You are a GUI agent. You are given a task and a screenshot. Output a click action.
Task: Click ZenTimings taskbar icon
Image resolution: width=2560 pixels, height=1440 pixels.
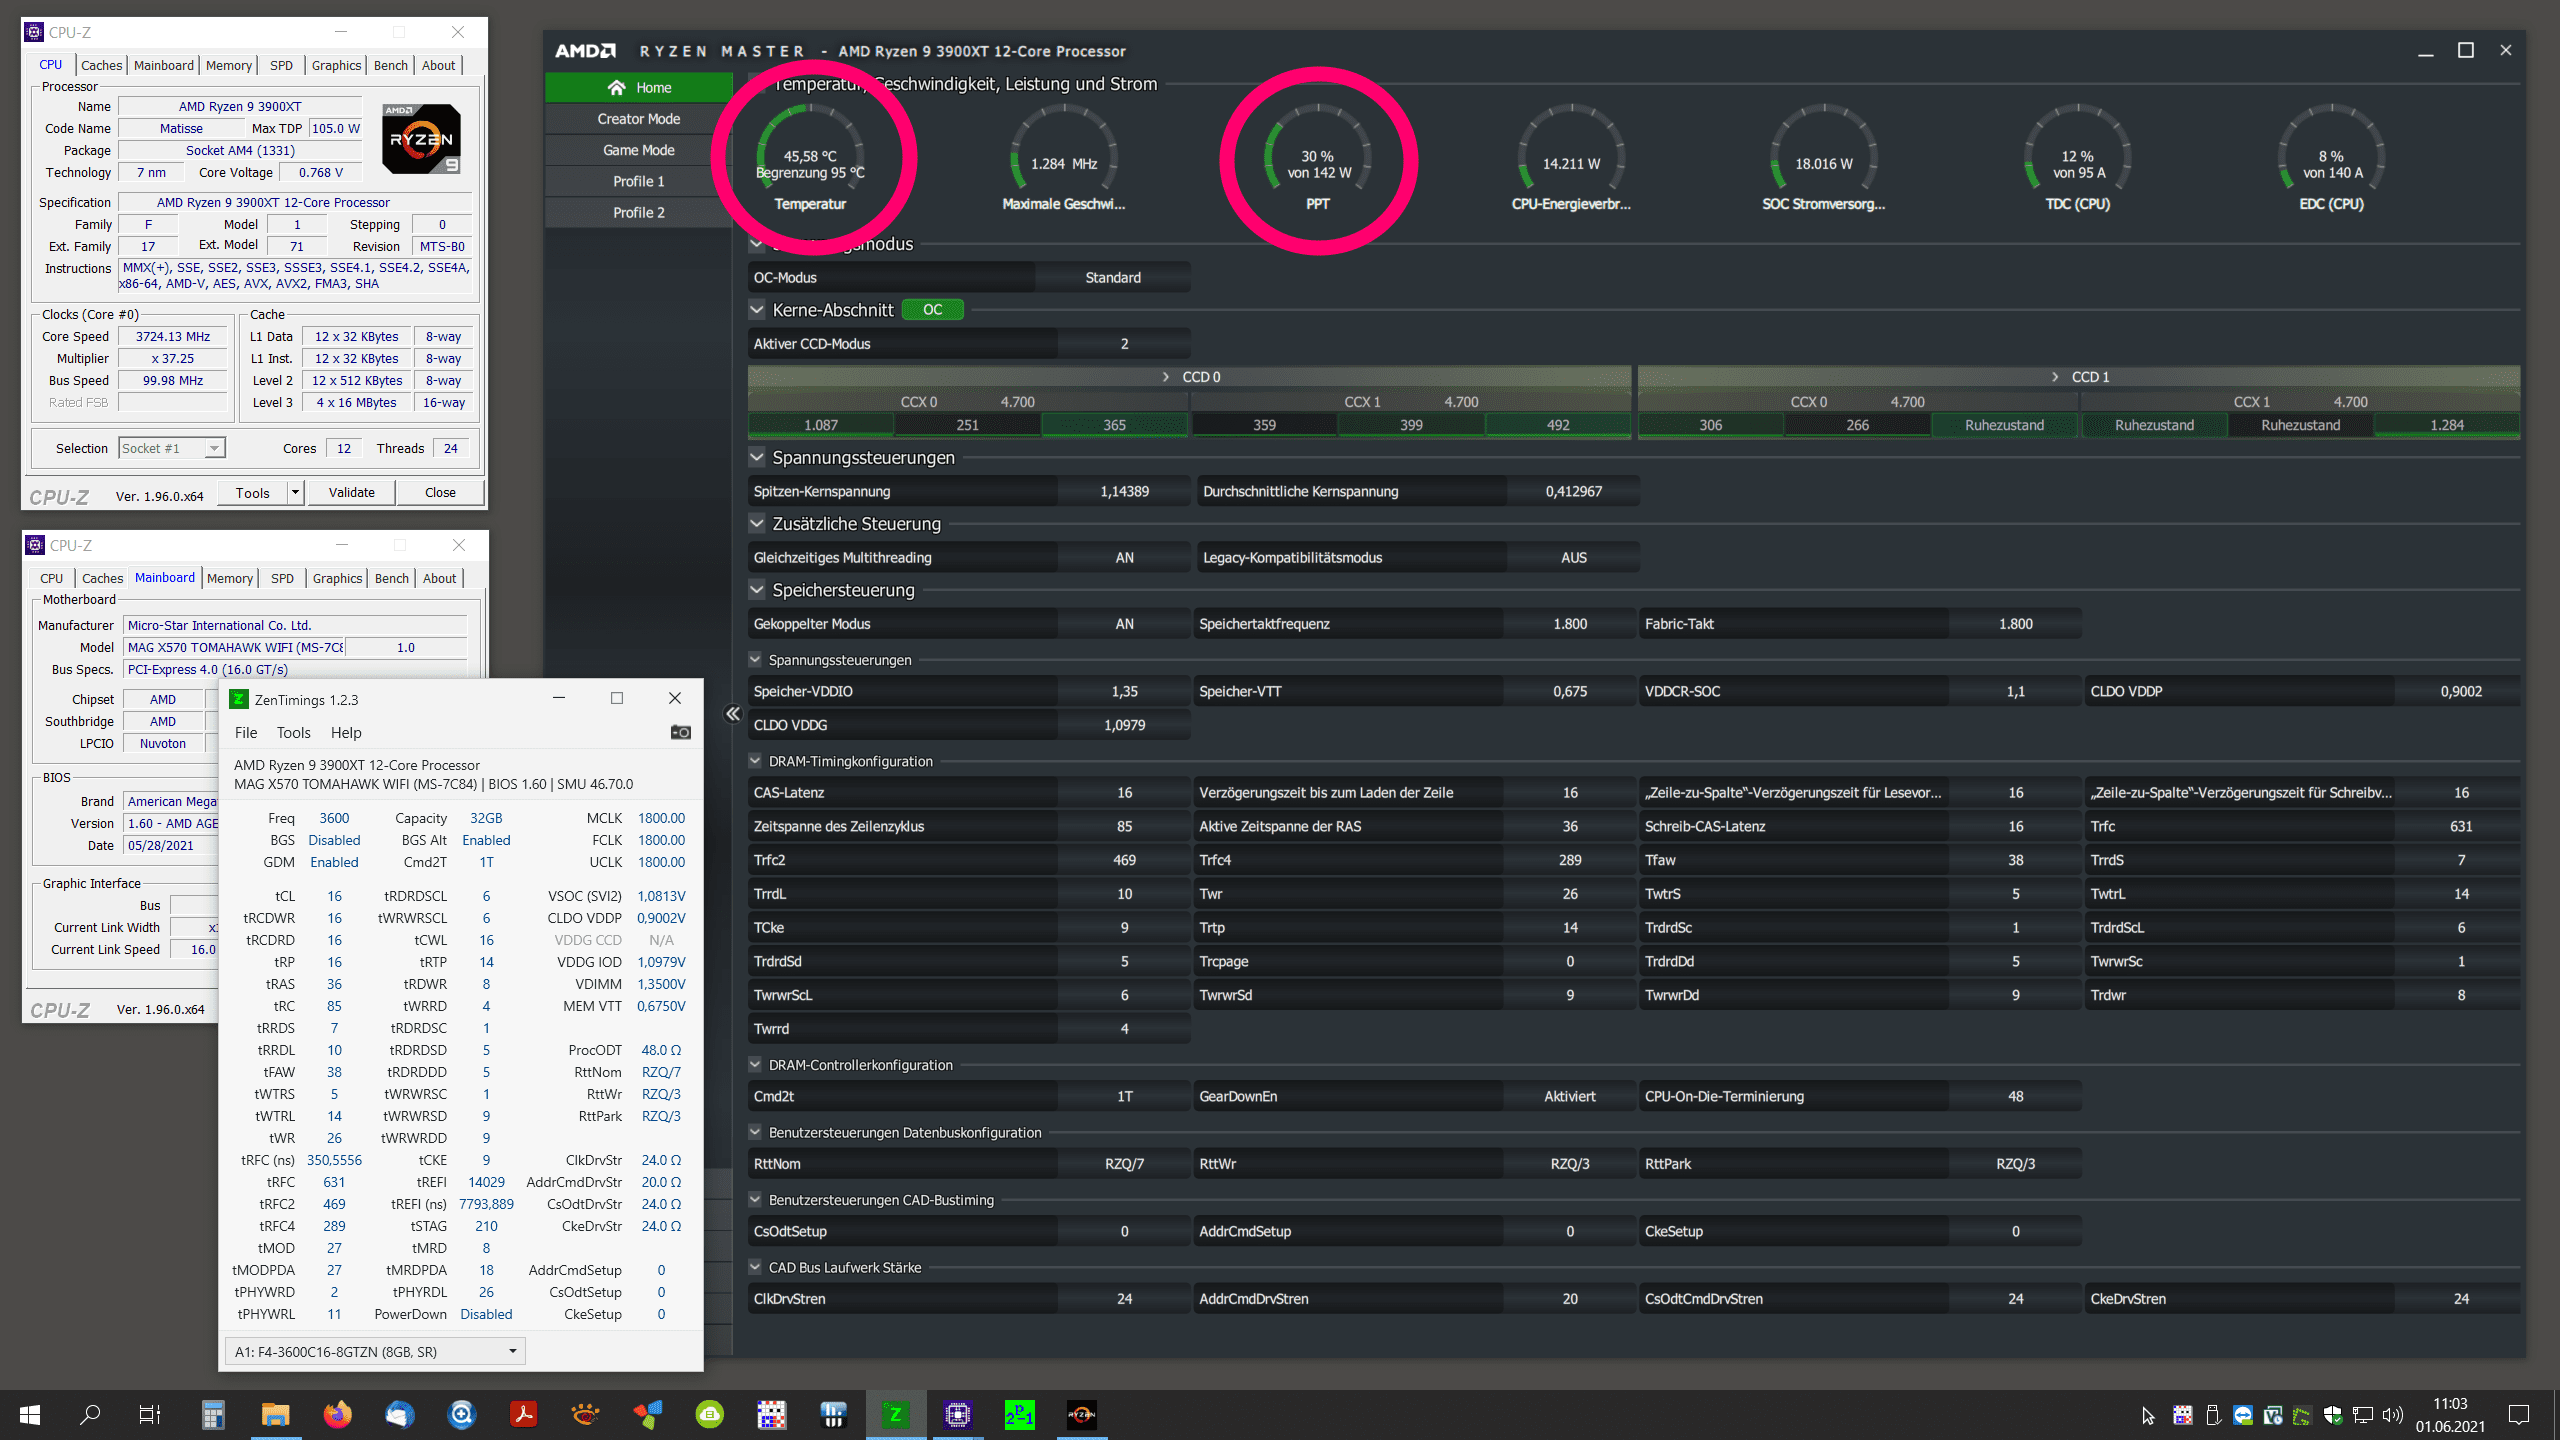pos(895,1414)
